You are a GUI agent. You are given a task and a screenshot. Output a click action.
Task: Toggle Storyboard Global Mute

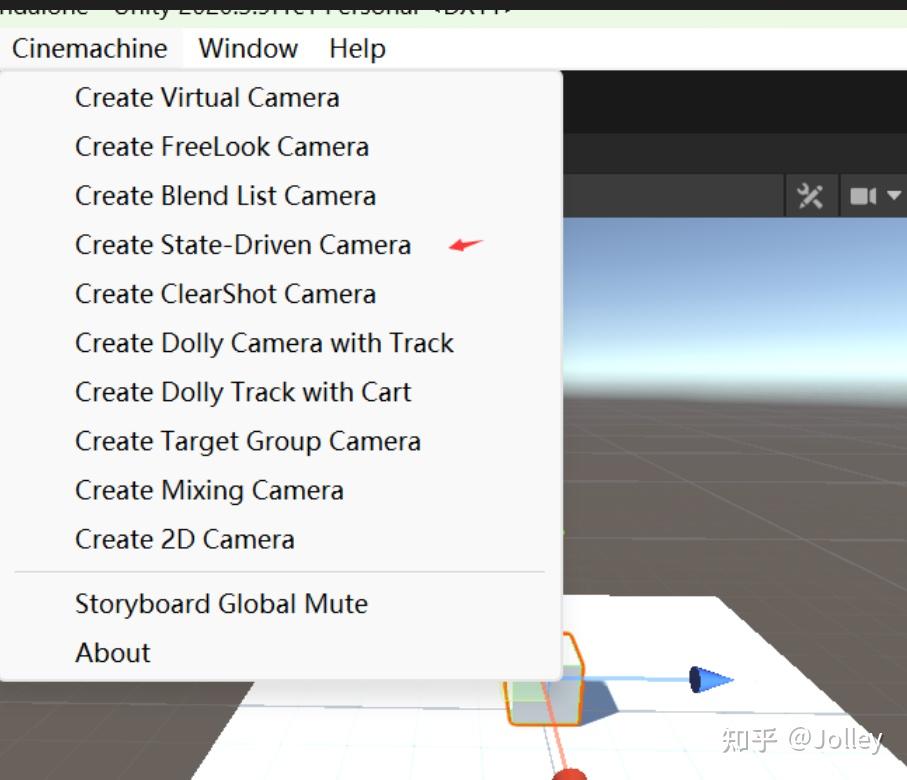point(221,603)
